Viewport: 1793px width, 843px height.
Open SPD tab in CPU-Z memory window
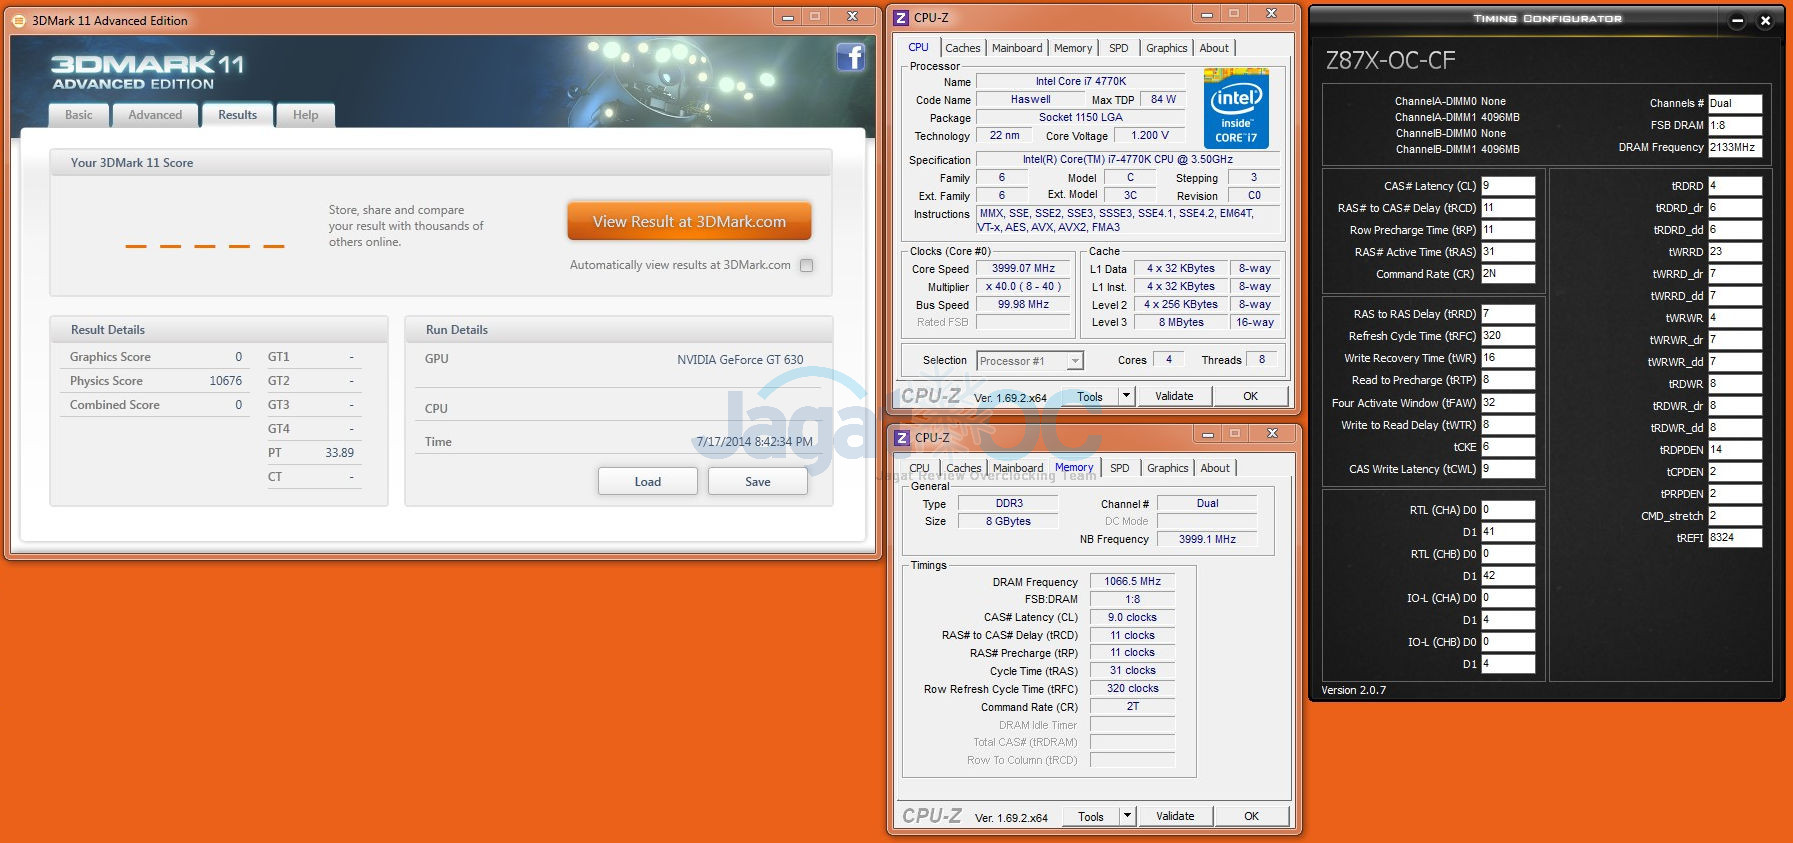pos(1119,468)
